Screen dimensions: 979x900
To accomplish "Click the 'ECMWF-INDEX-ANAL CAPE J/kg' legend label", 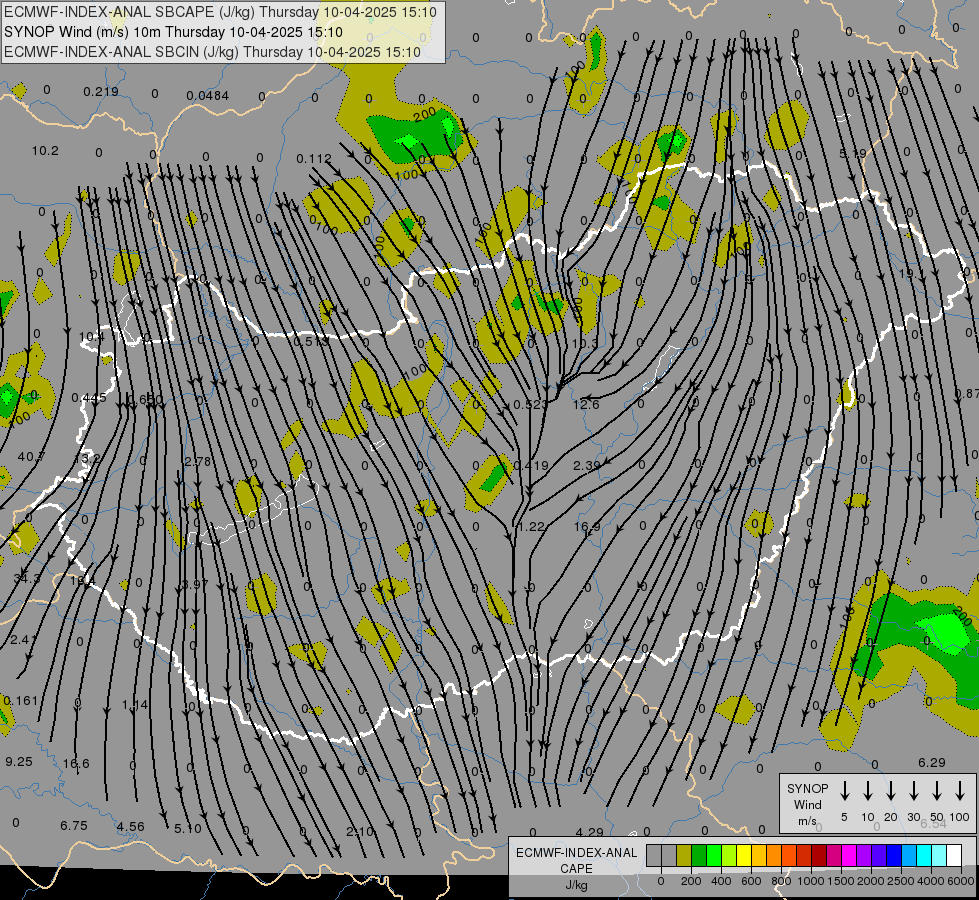I will pos(576,868).
